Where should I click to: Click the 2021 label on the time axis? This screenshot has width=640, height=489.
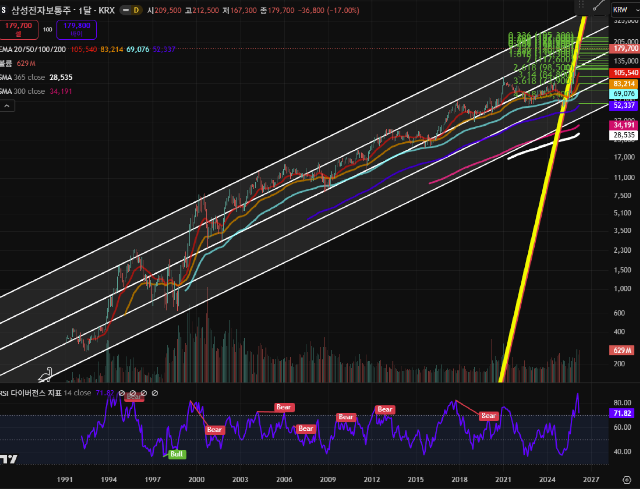[503, 479]
